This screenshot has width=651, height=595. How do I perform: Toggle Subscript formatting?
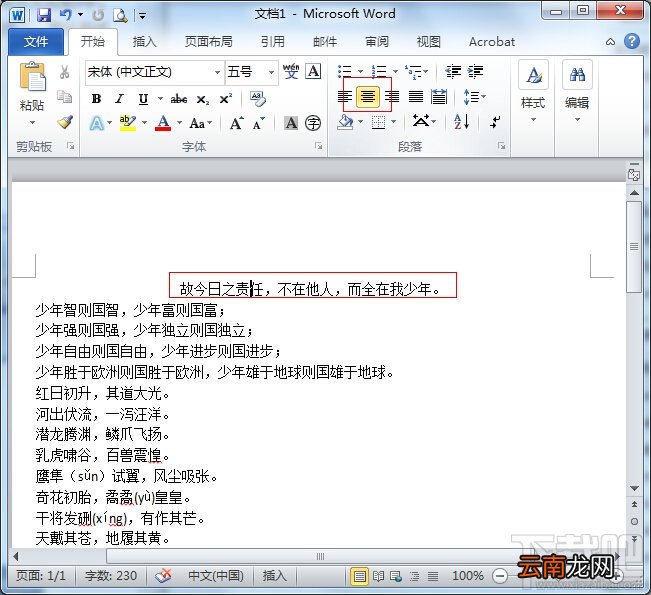coord(203,99)
